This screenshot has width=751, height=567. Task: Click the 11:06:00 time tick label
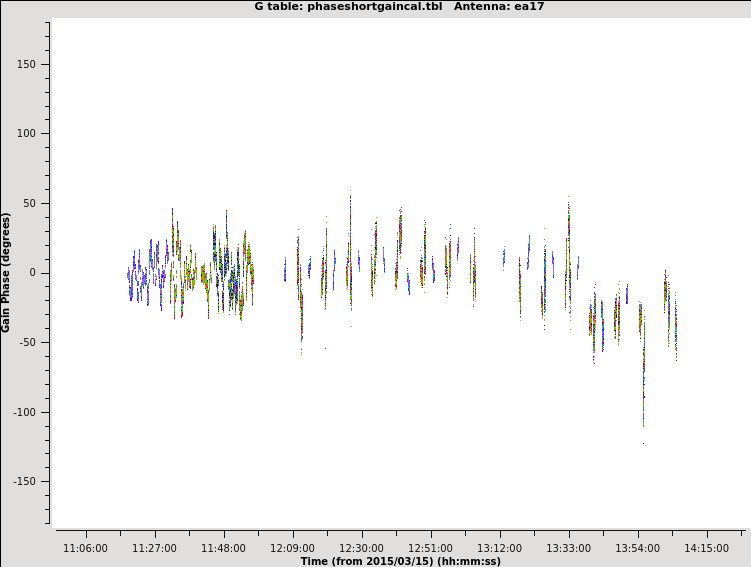click(x=85, y=548)
